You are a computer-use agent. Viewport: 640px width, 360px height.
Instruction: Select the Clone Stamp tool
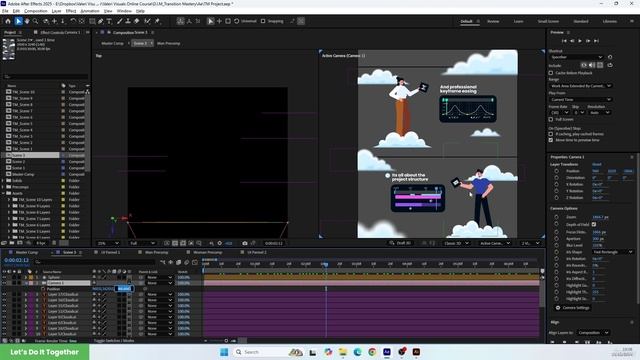pos(128,21)
